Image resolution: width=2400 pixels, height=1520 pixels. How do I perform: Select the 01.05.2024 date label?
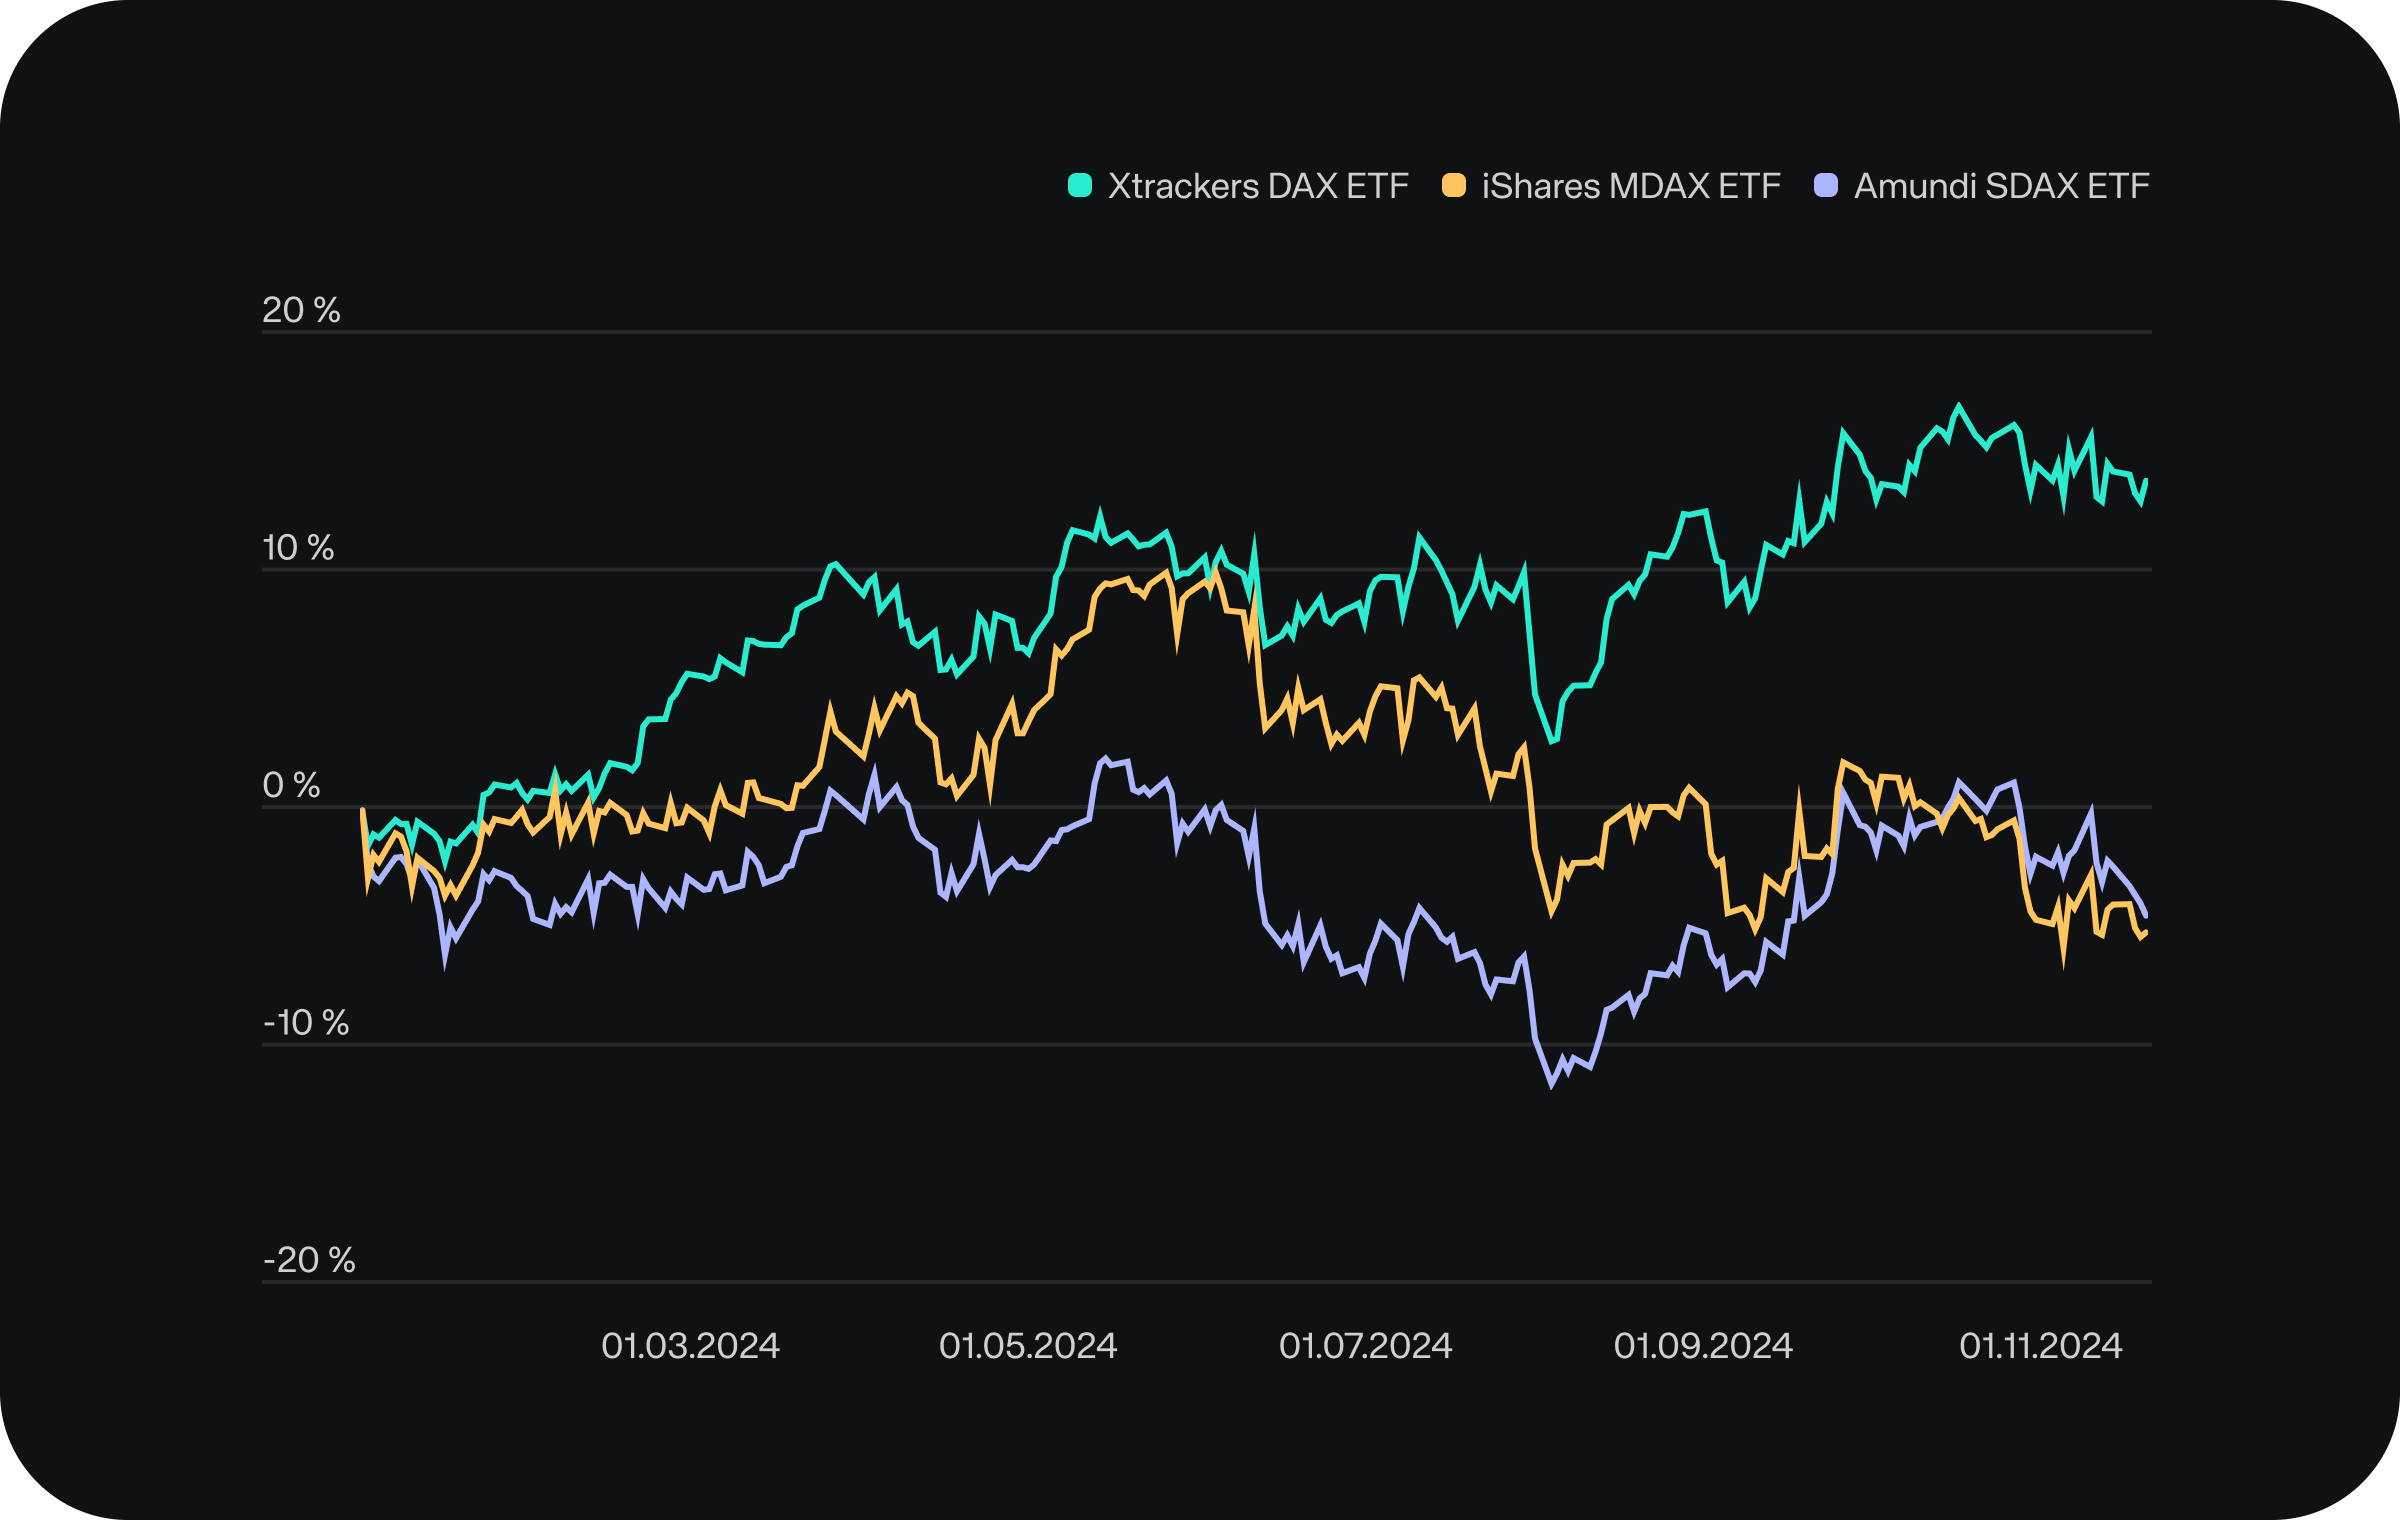tap(1028, 1346)
